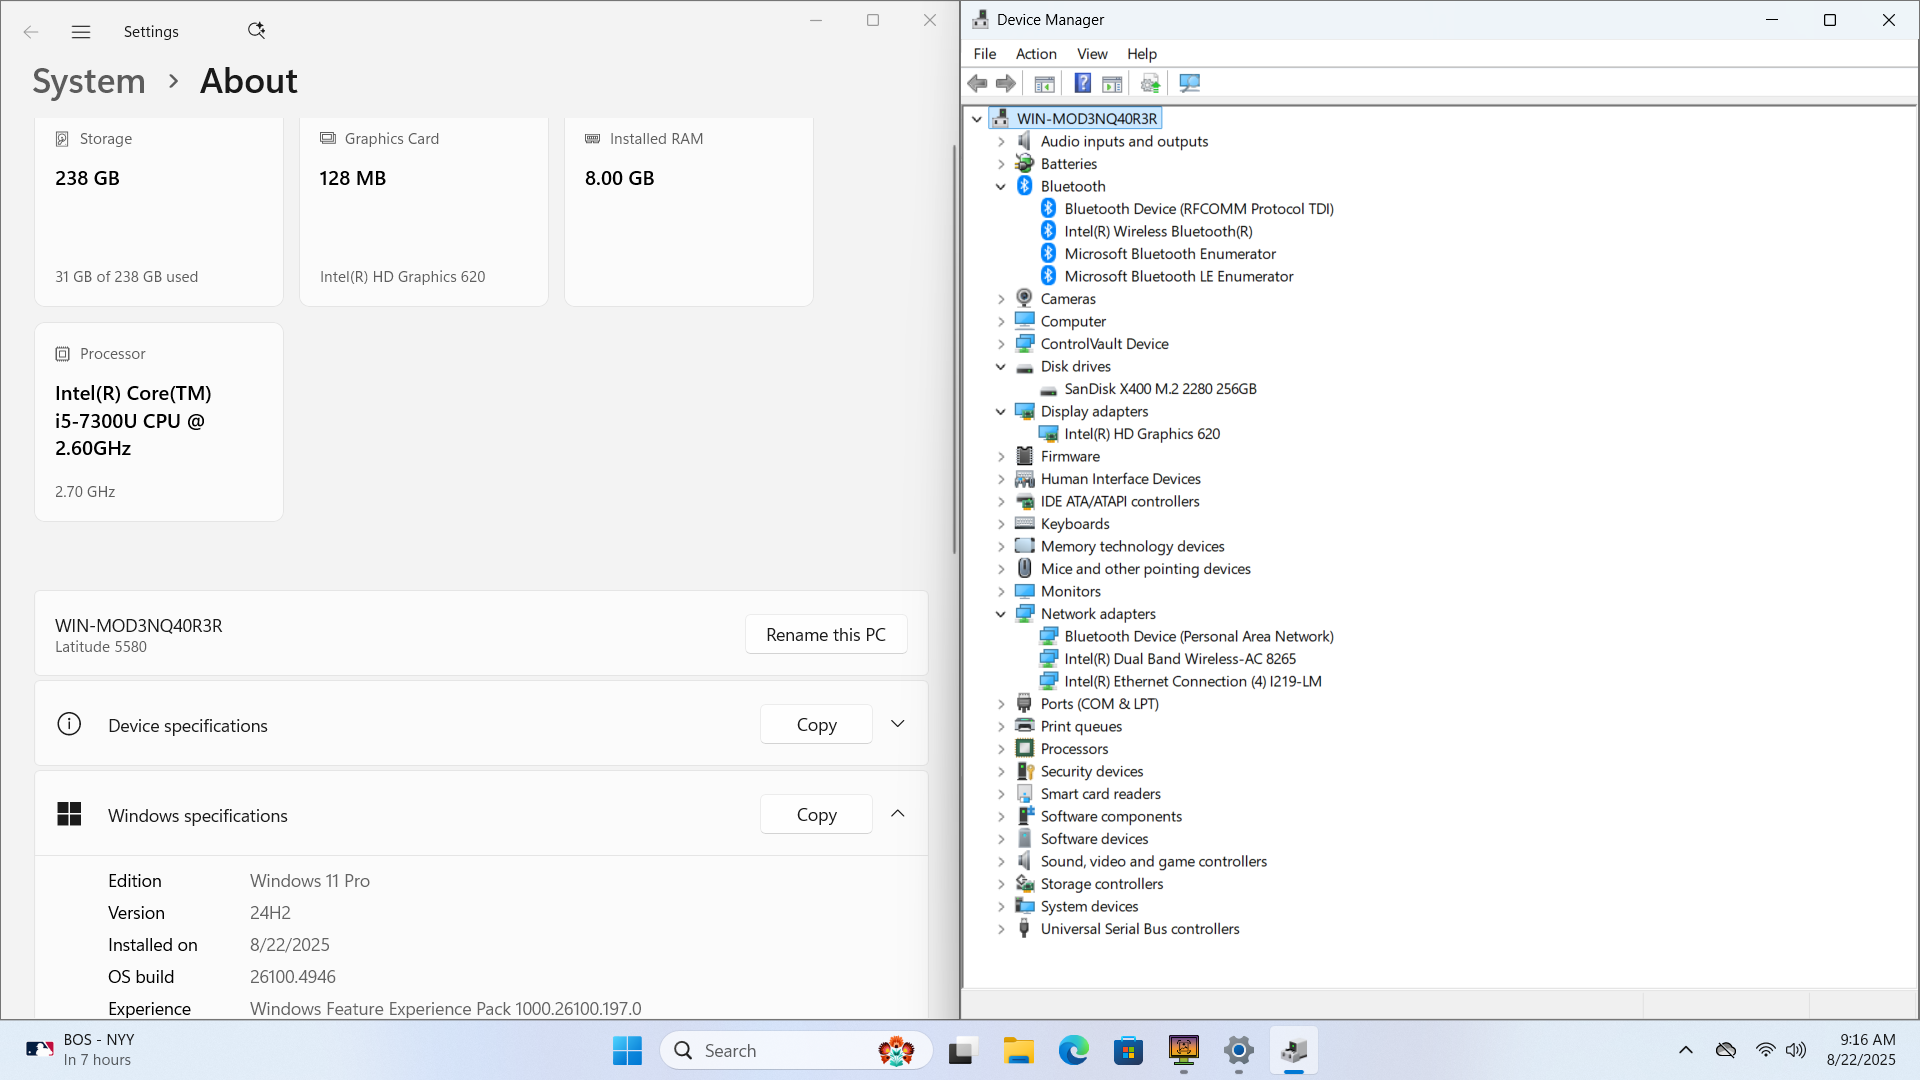Expand Universal Serial Bus controllers category
This screenshot has width=1920, height=1080.
[1000, 929]
